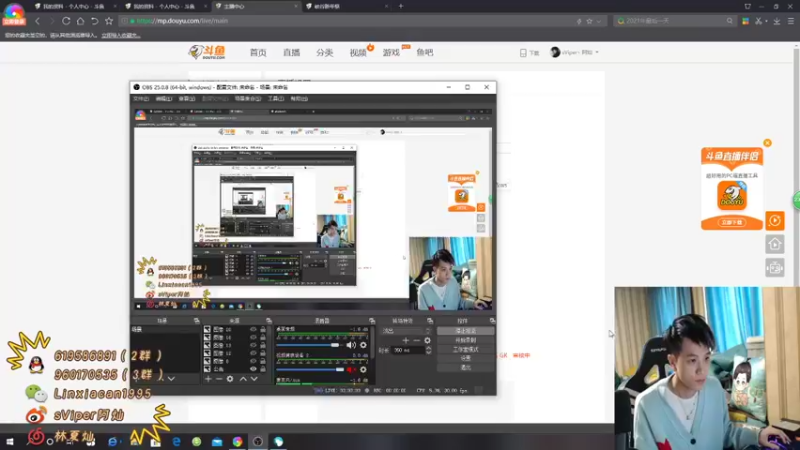Increase transition duration with up stepper
Image resolution: width=800 pixels, height=450 pixels.
429,348
